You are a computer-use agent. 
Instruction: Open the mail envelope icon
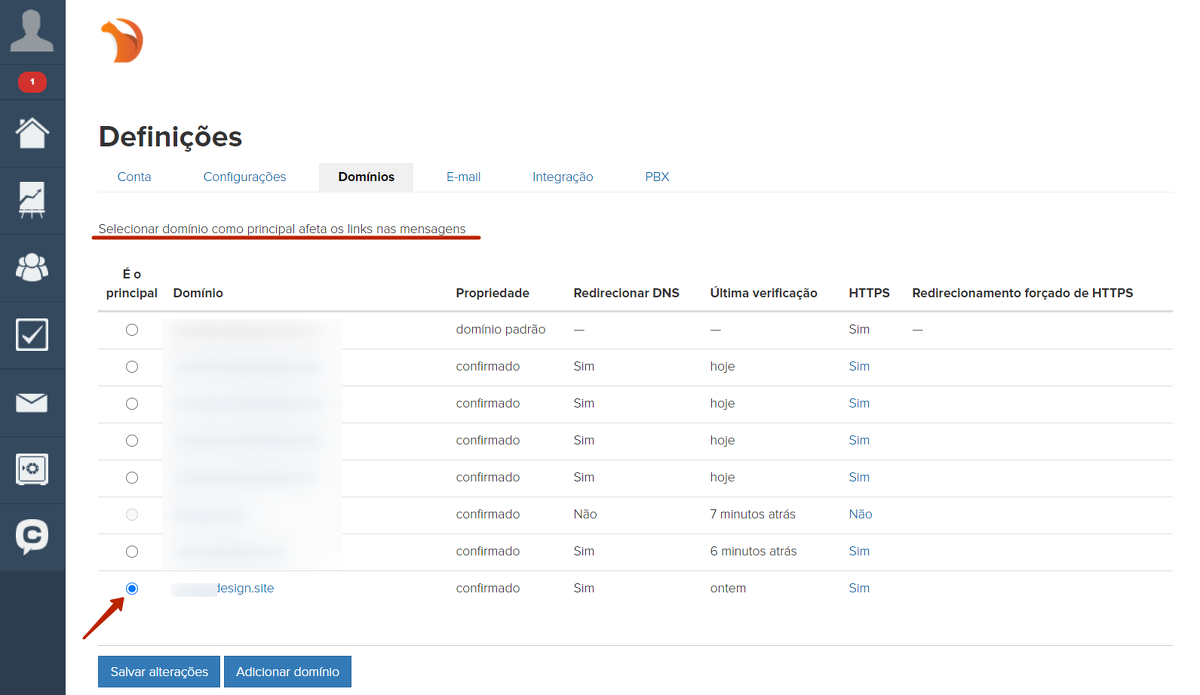32,403
